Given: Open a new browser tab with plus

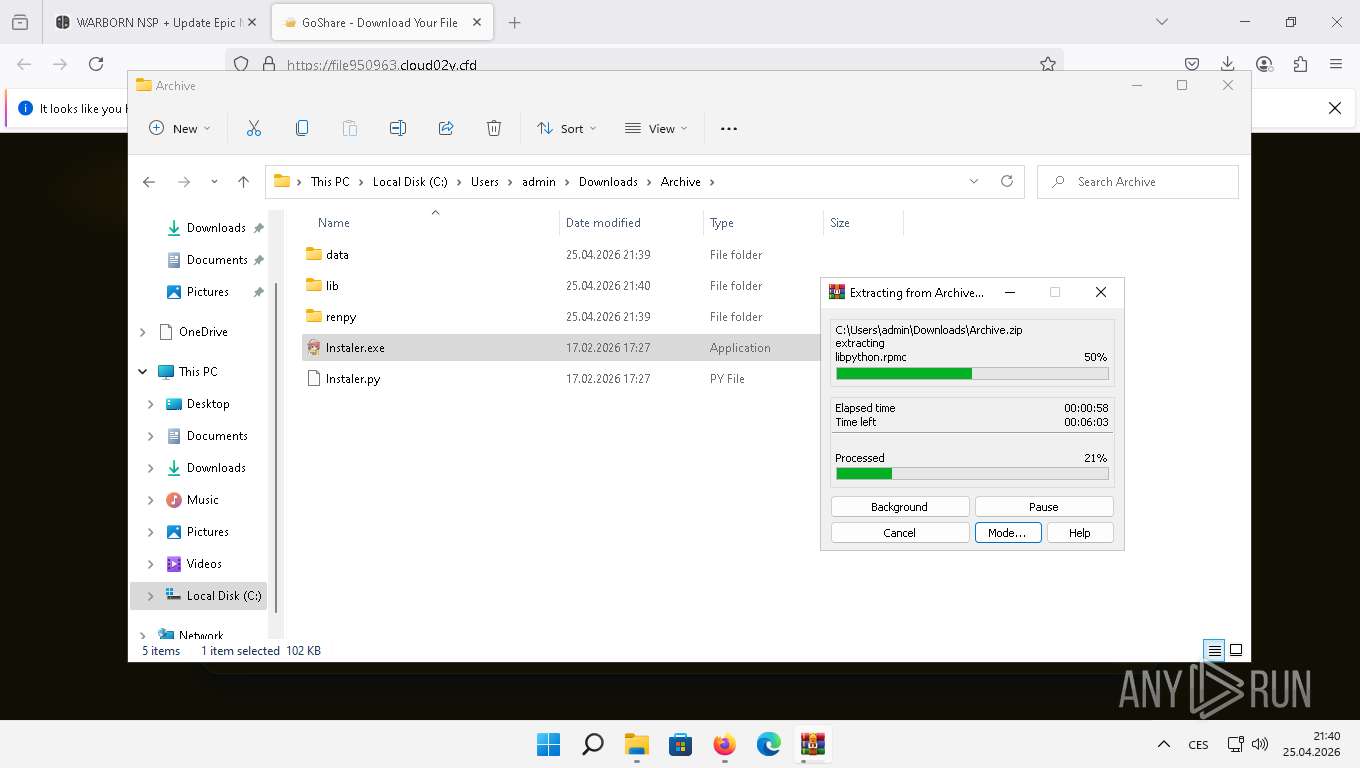Looking at the screenshot, I should (515, 22).
